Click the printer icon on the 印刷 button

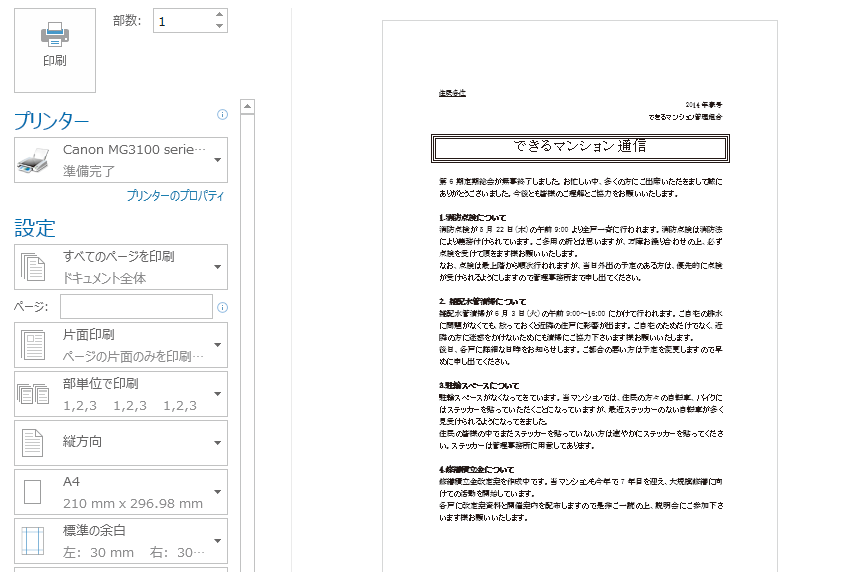coord(55,34)
